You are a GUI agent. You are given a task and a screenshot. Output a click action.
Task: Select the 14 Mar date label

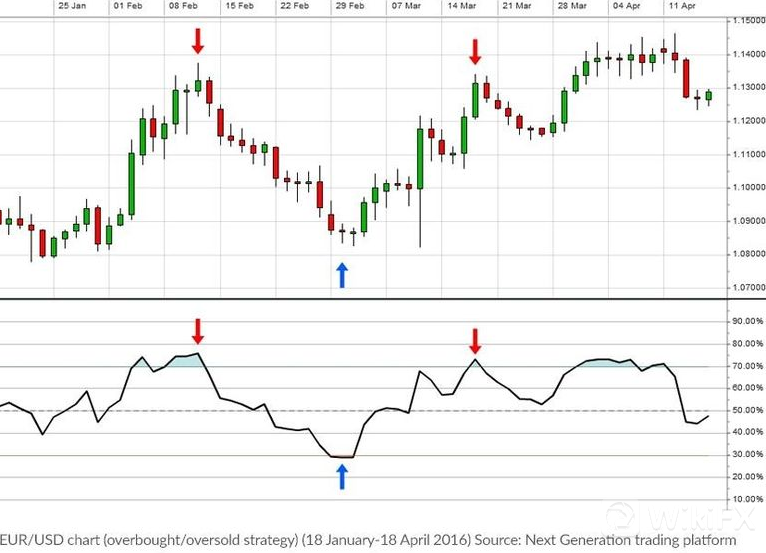coord(461,6)
